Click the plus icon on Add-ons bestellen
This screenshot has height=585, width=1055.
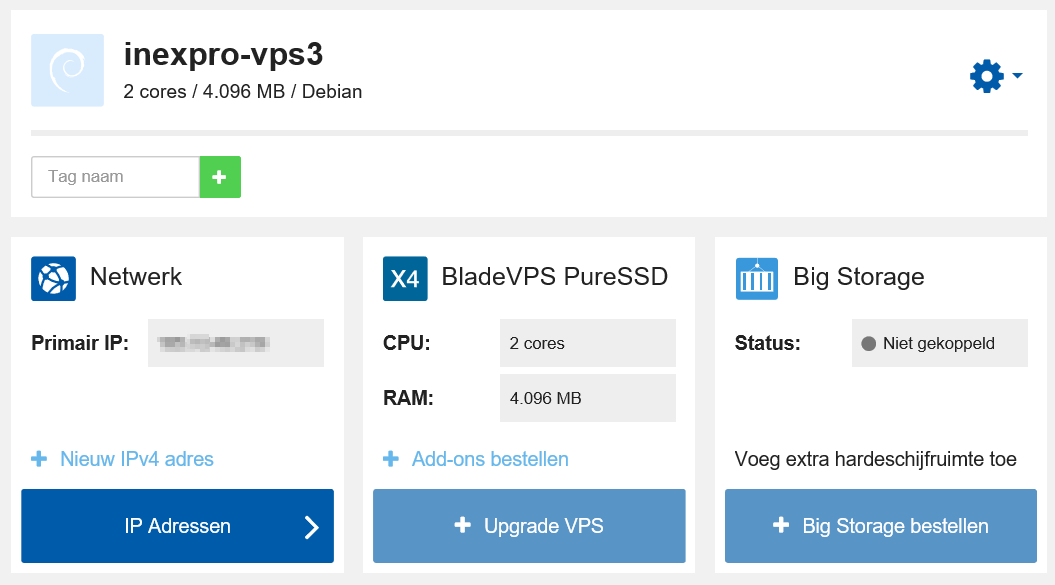coord(390,459)
